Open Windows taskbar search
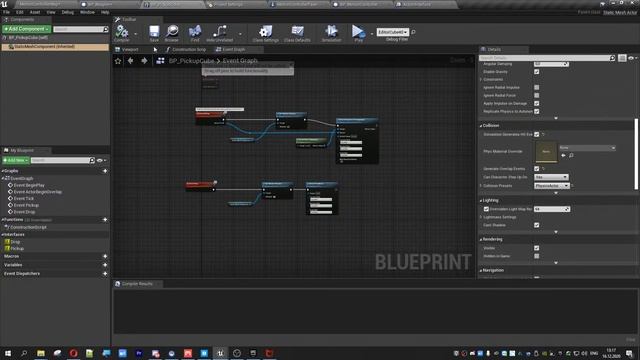Viewport: 640px width, 360px height. 24,353
